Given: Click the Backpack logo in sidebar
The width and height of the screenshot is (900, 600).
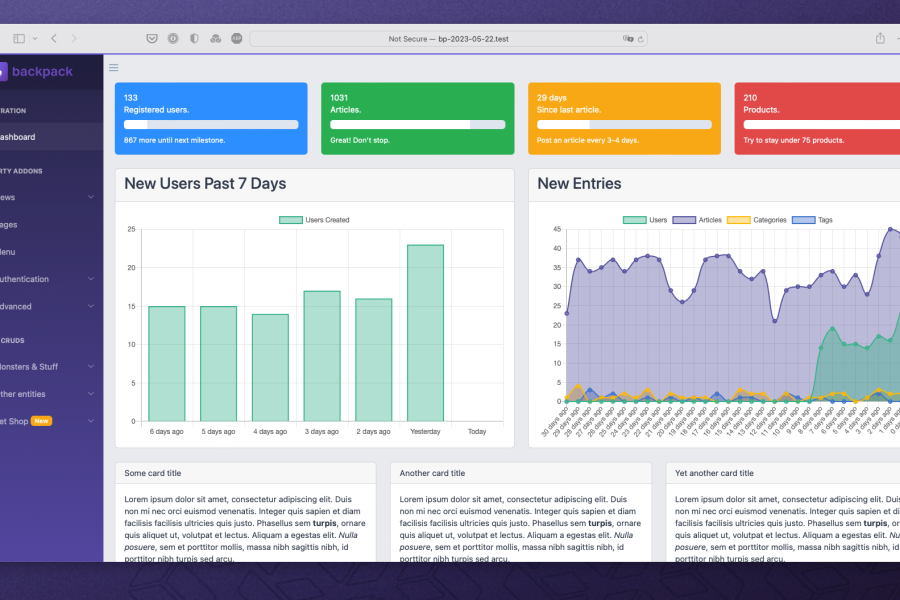Looking at the screenshot, I should [x=36, y=72].
